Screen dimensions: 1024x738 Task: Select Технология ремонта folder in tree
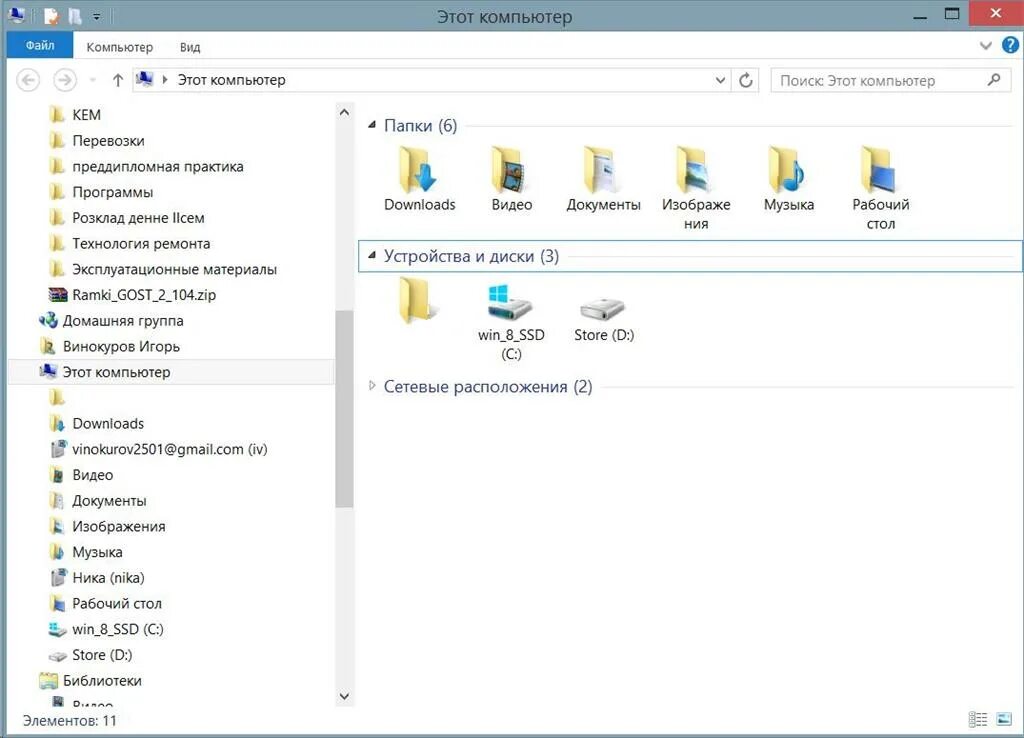[141, 244]
